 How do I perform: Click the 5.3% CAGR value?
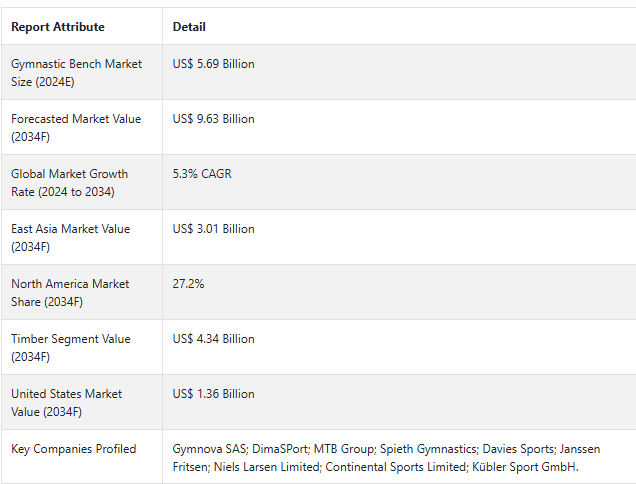click(202, 174)
